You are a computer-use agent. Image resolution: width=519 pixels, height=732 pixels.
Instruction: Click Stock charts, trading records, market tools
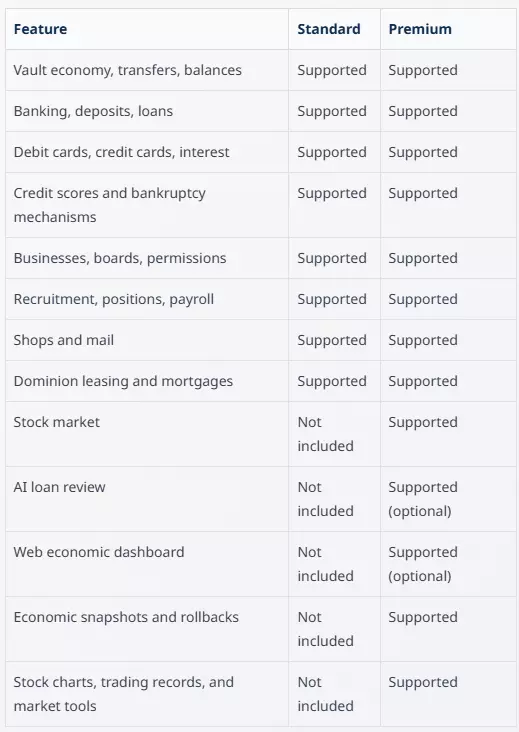[x=123, y=694]
